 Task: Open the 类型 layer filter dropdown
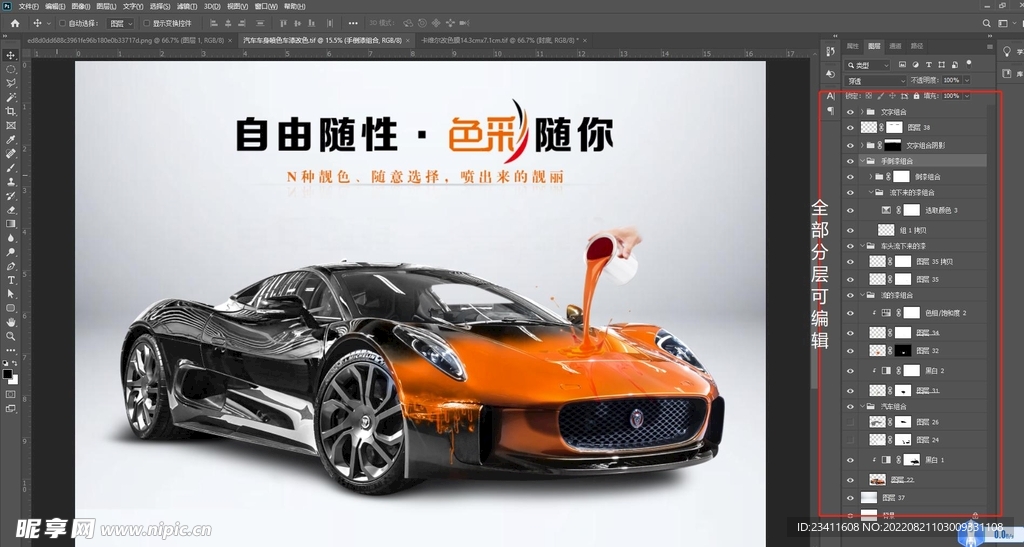point(867,65)
